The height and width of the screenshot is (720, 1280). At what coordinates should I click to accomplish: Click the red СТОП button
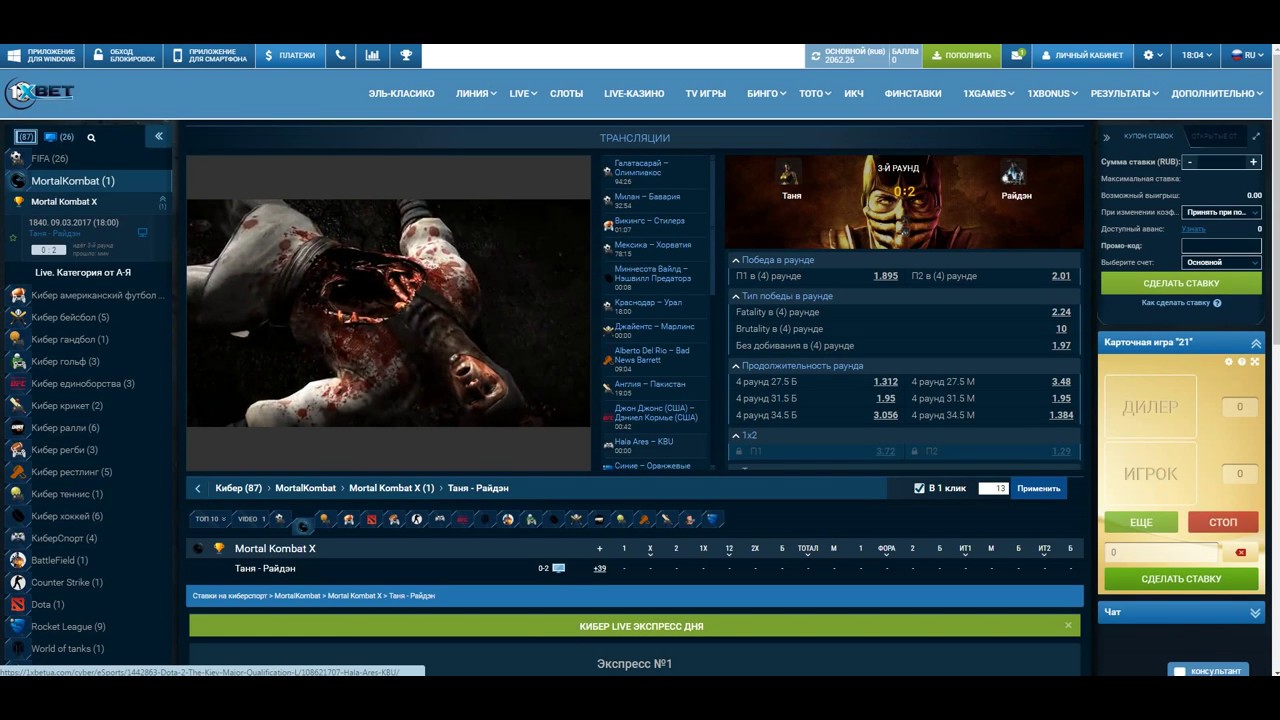click(x=1223, y=522)
